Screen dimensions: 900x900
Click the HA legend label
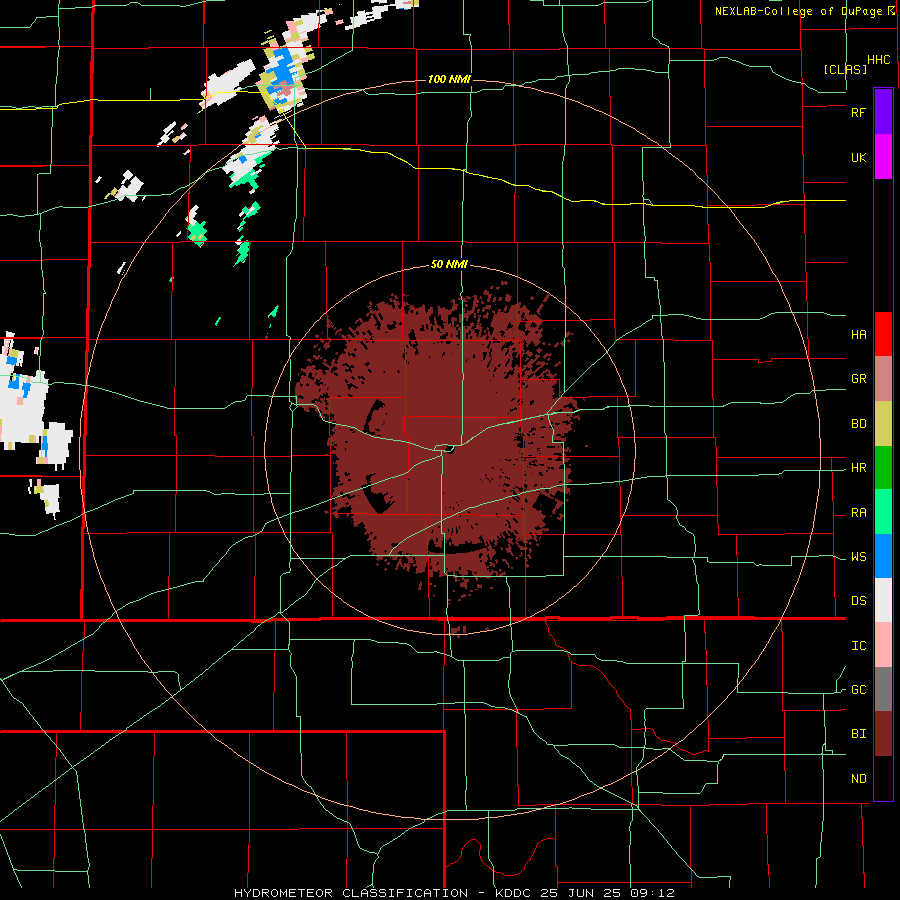coord(858,335)
